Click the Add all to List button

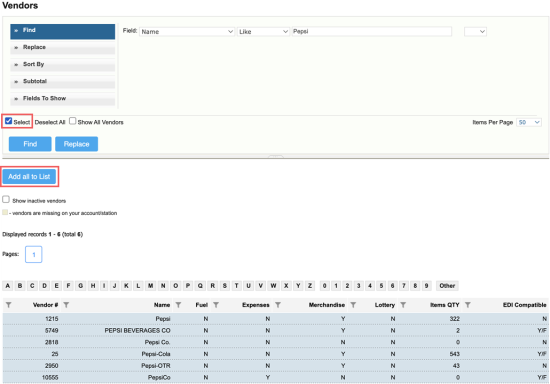tap(29, 176)
